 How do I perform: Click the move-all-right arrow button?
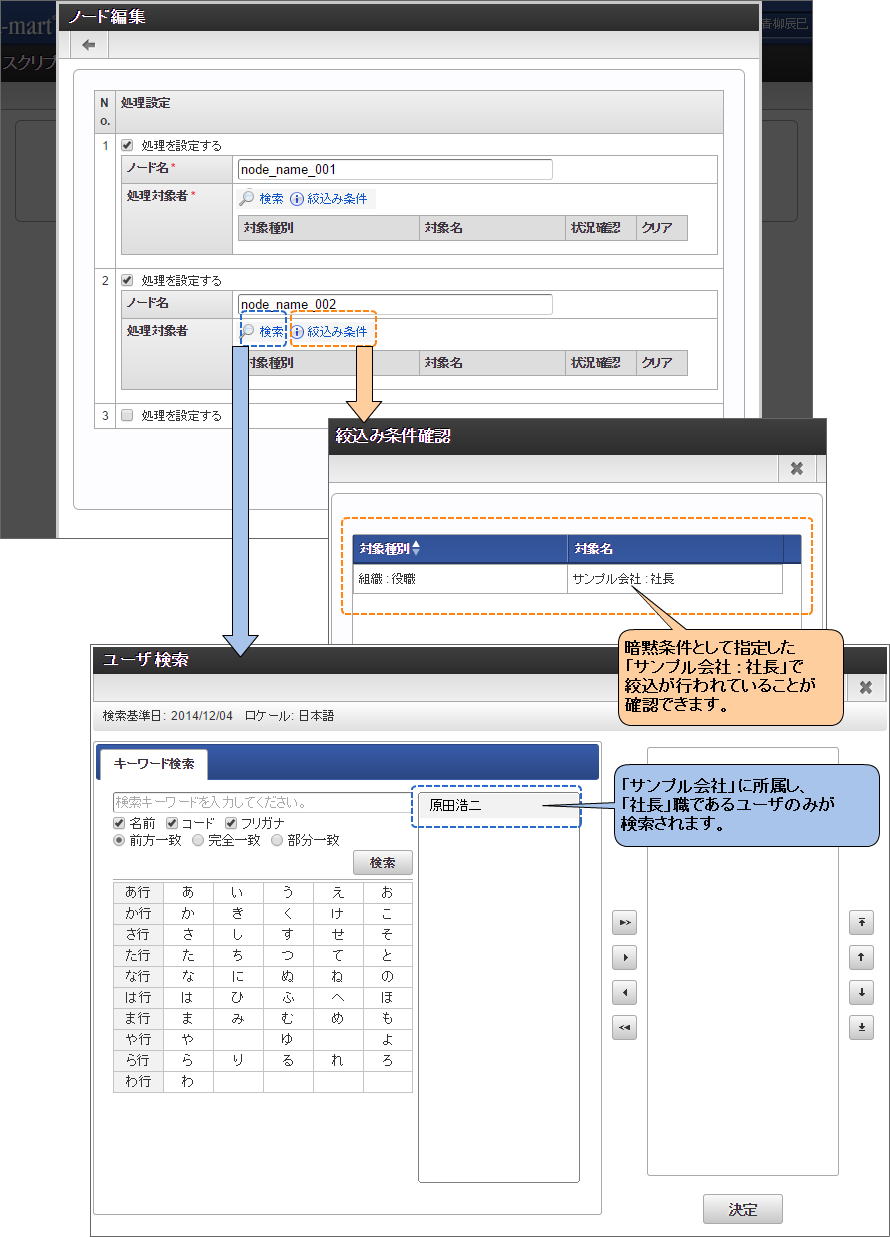pos(625,923)
